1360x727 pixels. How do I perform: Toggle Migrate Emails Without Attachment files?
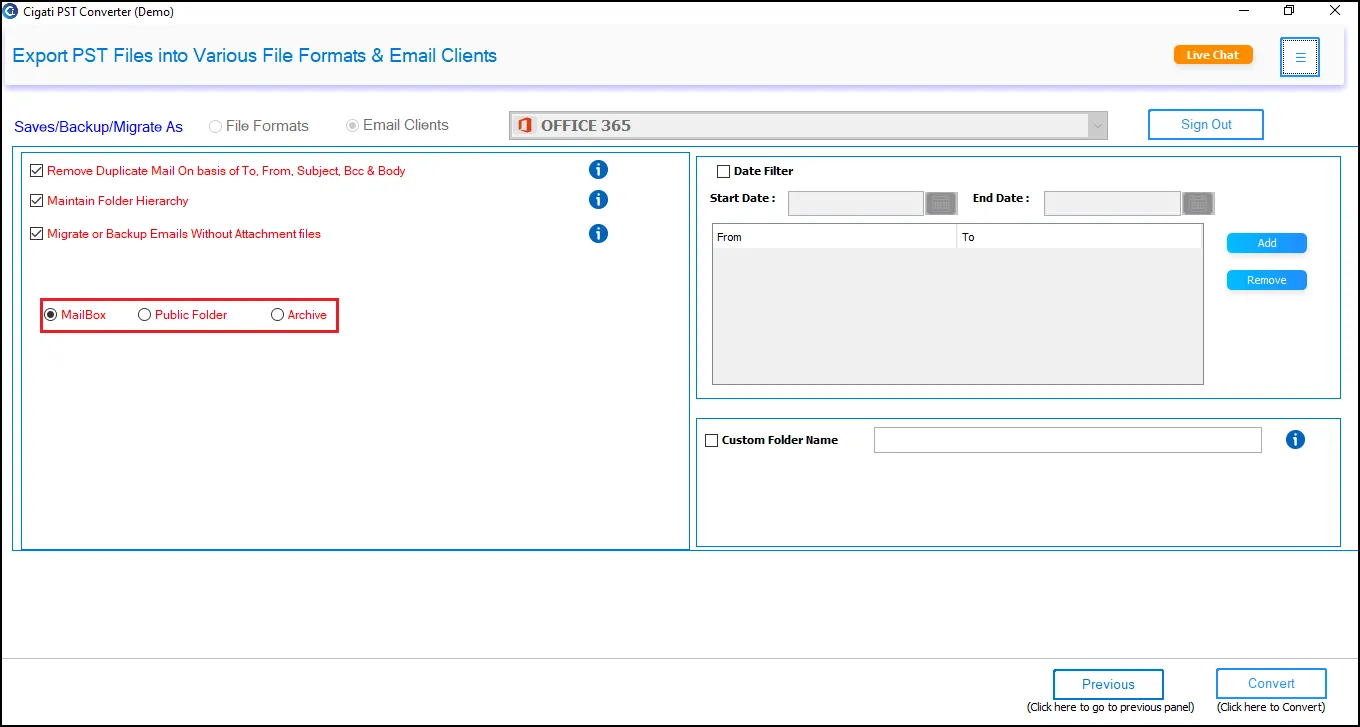[37, 234]
